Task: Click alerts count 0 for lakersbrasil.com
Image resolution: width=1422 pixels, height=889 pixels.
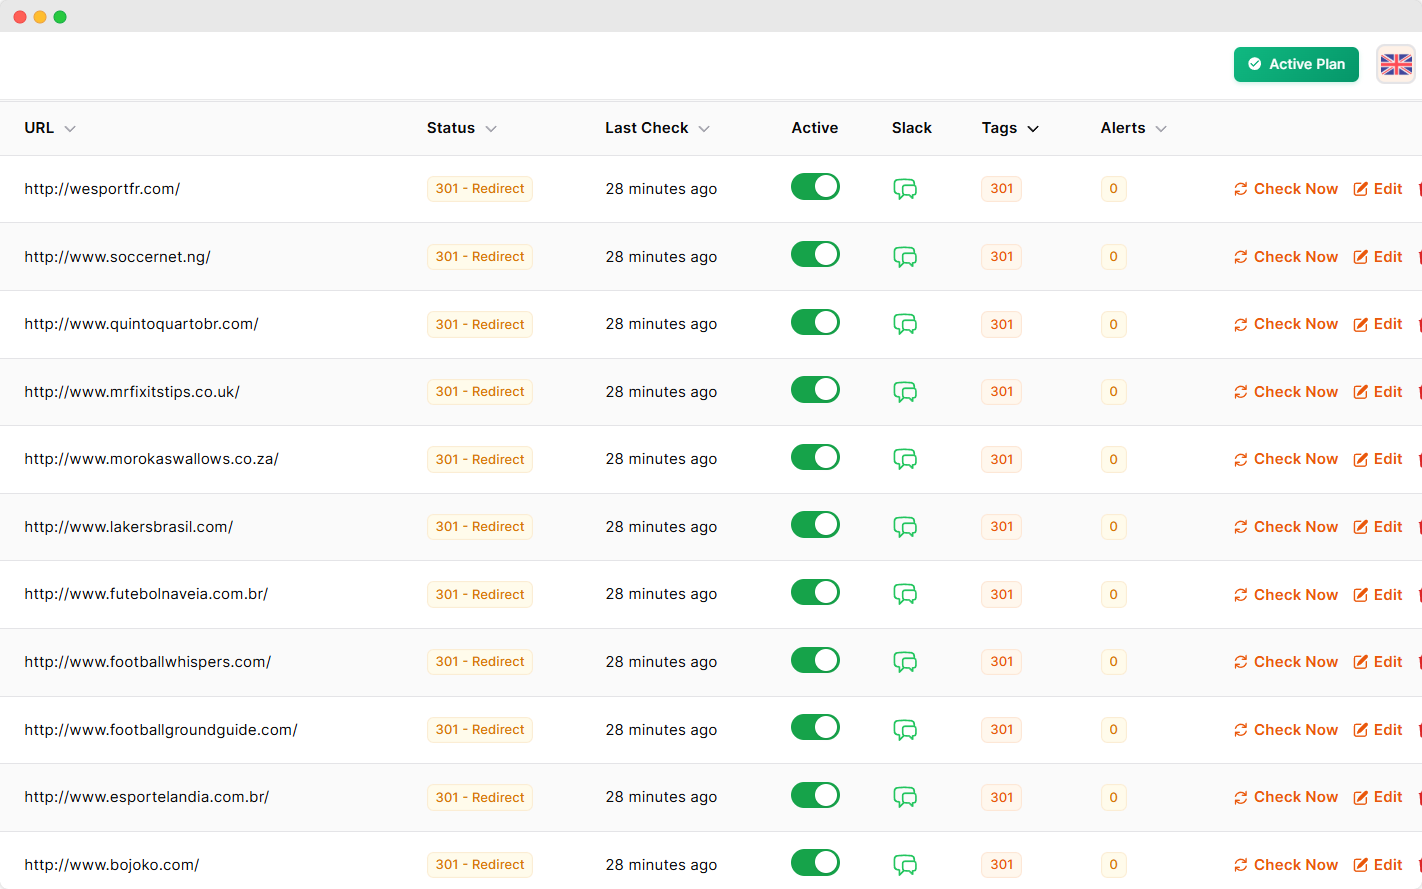Action: [1113, 527]
